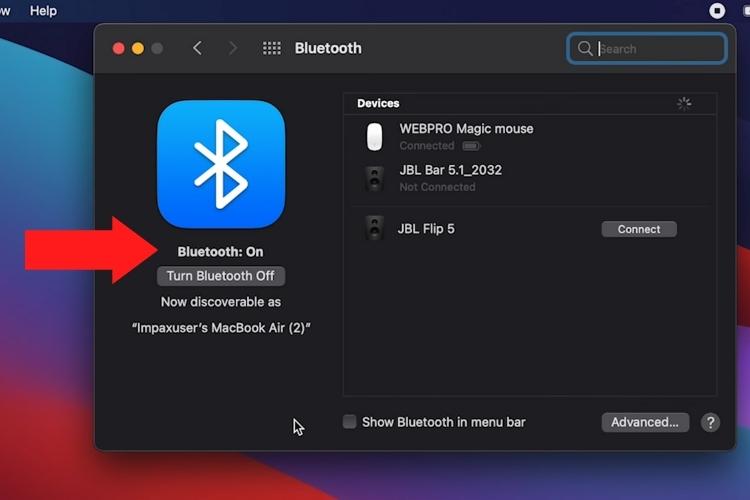Click the 'Show Bluetooth in menu bar' label
This screenshot has width=750, height=500.
(x=444, y=422)
